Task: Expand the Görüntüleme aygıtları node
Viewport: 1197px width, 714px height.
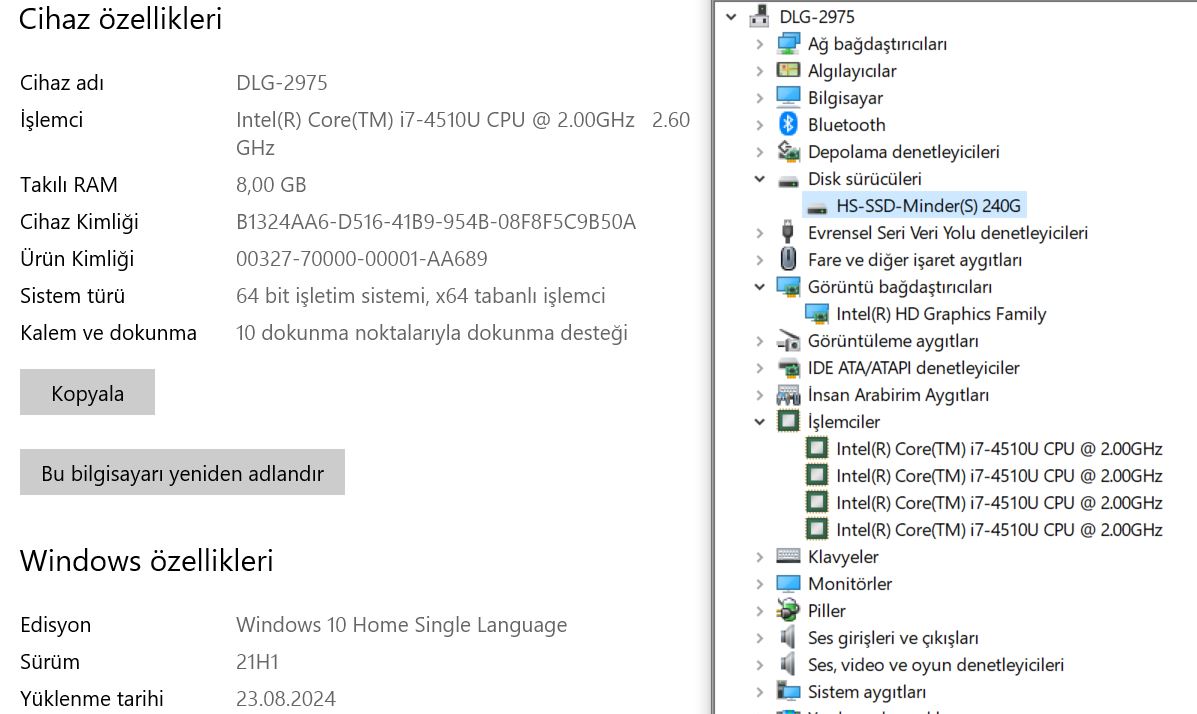Action: tap(760, 341)
